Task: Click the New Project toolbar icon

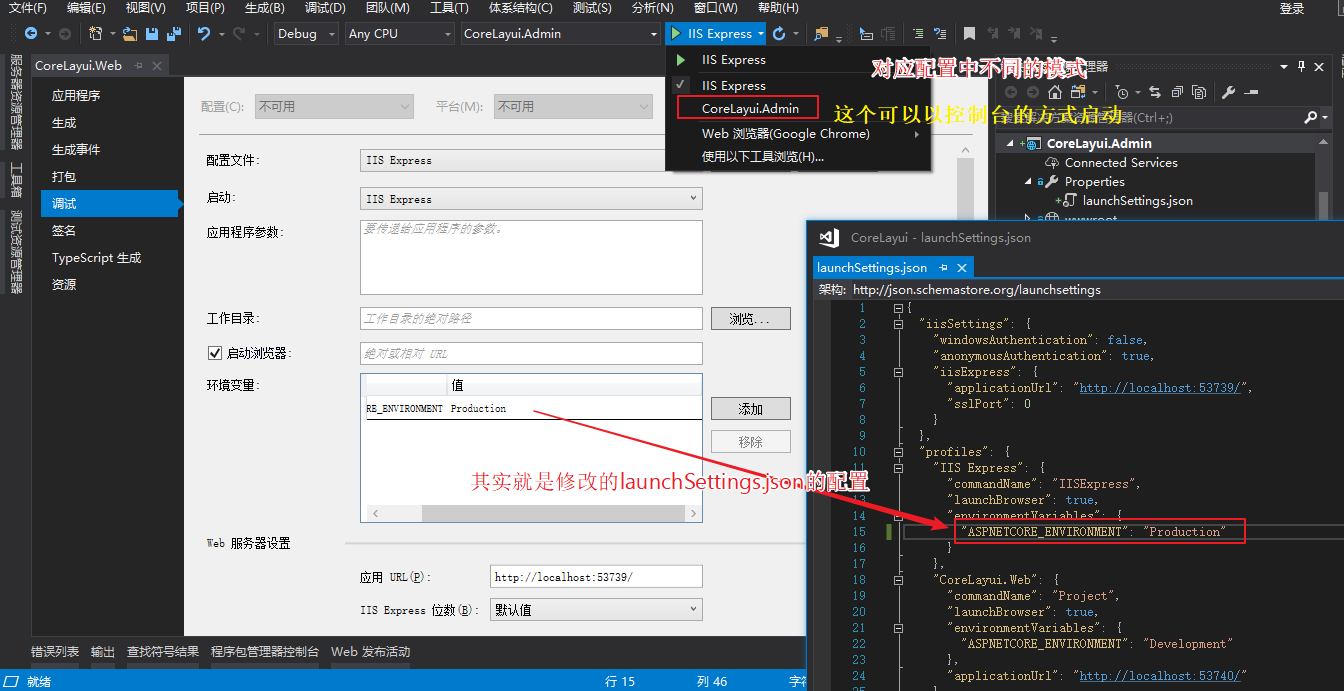Action: pyautogui.click(x=95, y=34)
